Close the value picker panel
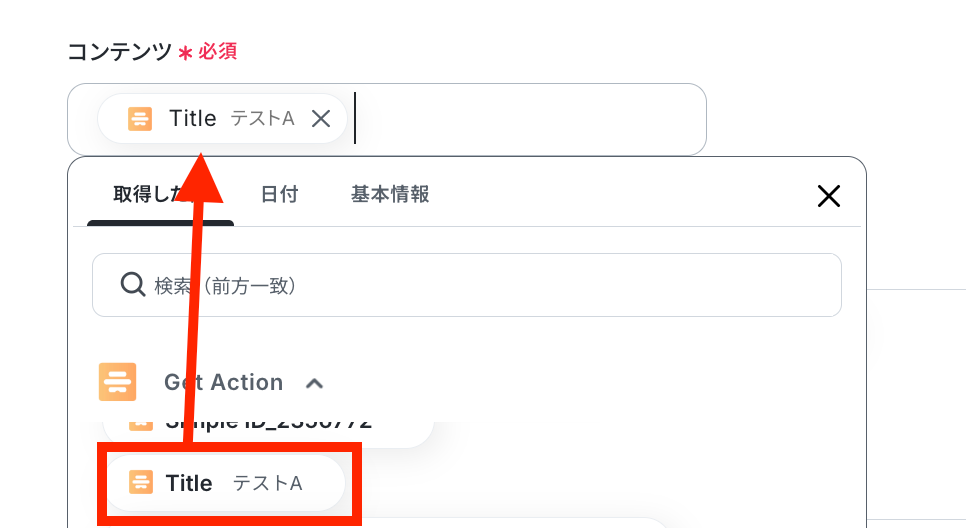This screenshot has width=966, height=528. click(828, 196)
